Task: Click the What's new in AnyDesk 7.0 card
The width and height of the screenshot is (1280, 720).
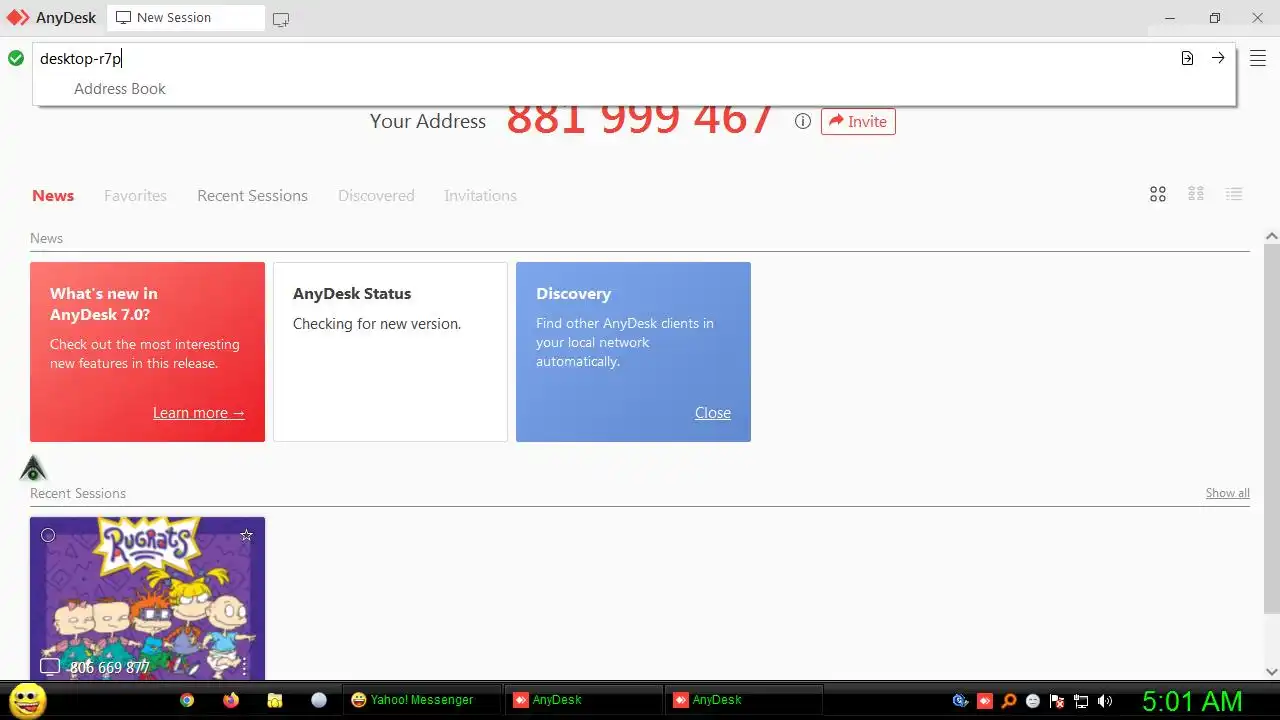Action: 147,352
